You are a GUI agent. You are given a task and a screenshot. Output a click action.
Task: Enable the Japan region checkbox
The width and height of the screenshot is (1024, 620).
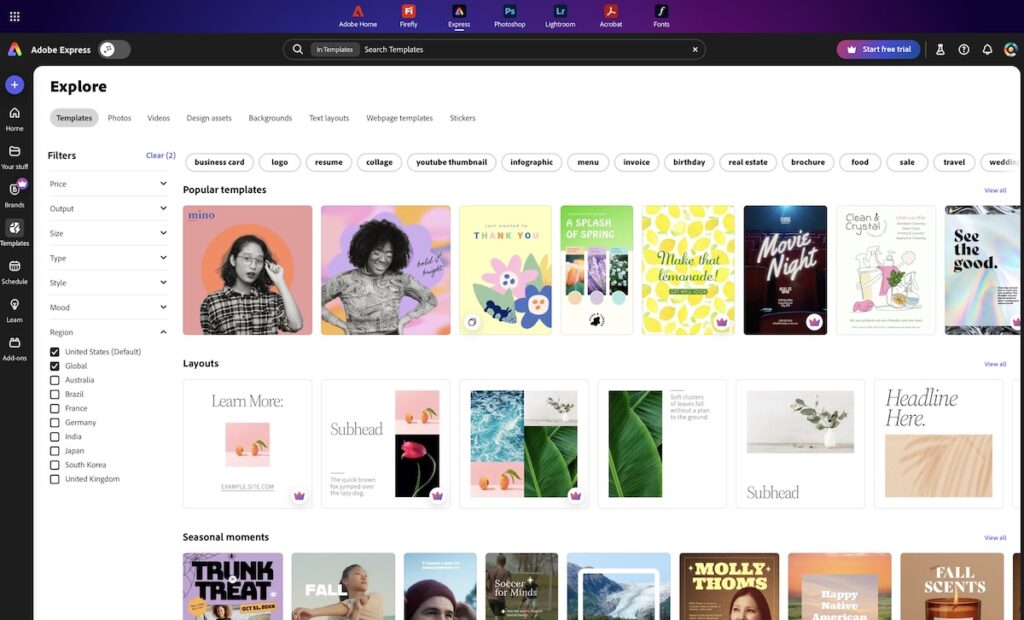click(x=54, y=450)
